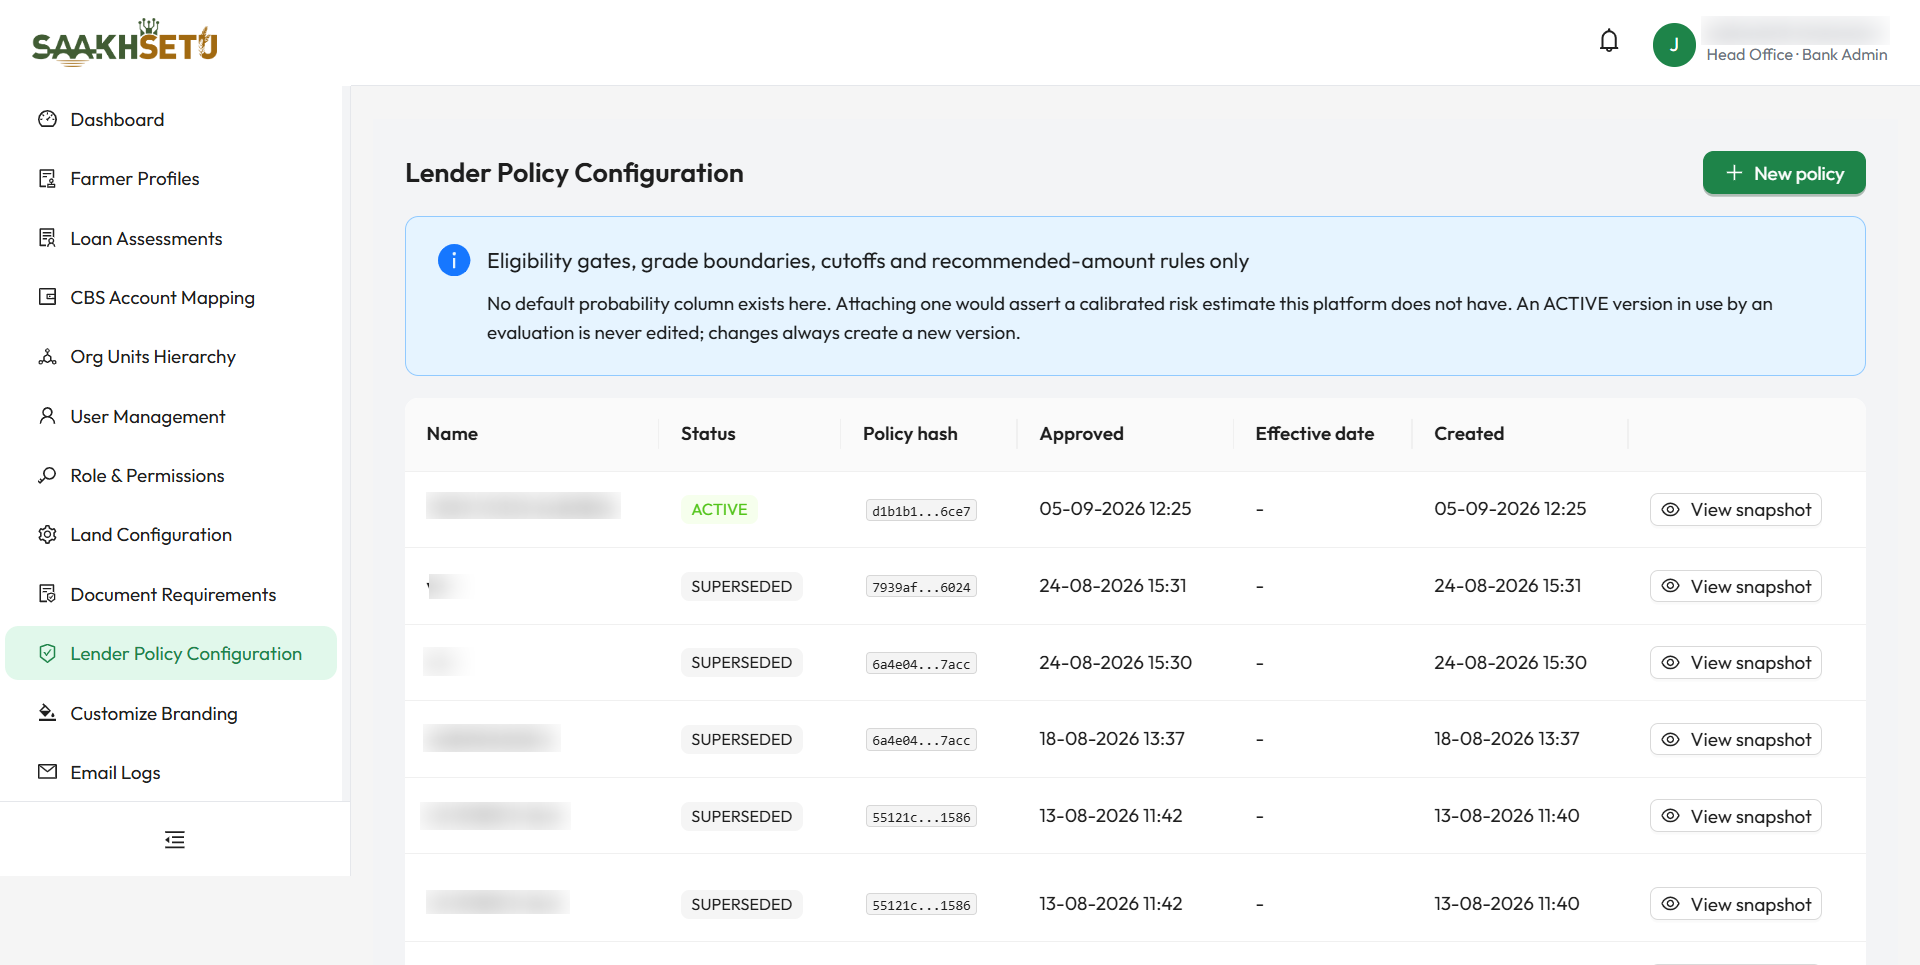Collapse the sidebar with the menu-fold icon
The image size is (1920, 965).
(175, 840)
